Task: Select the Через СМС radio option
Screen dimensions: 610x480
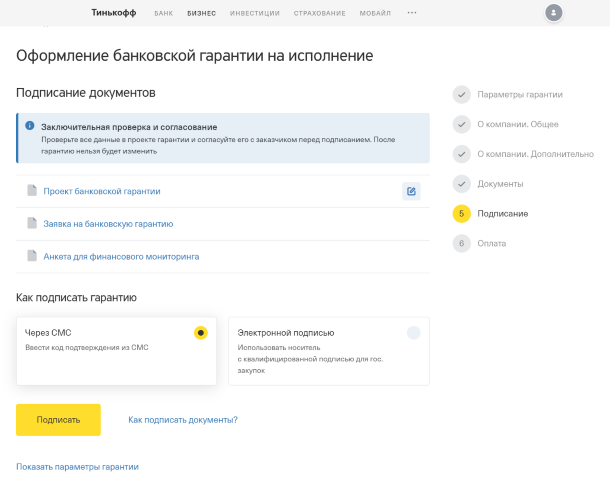Action: click(x=201, y=333)
